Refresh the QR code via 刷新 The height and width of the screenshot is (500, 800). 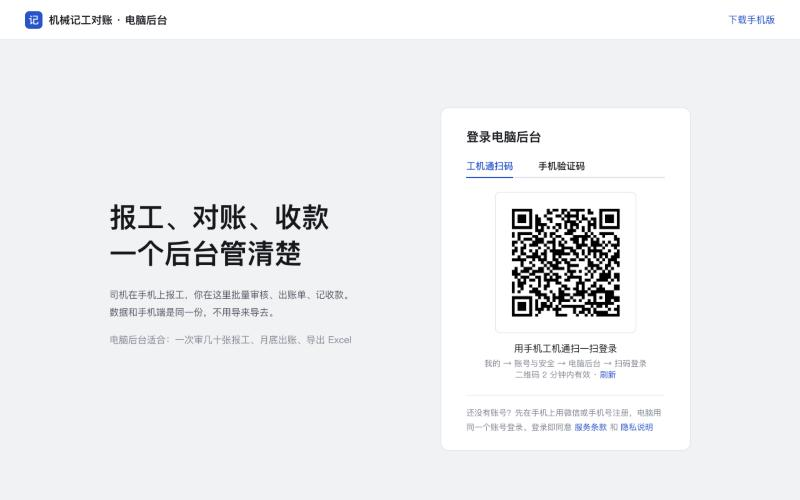point(608,374)
